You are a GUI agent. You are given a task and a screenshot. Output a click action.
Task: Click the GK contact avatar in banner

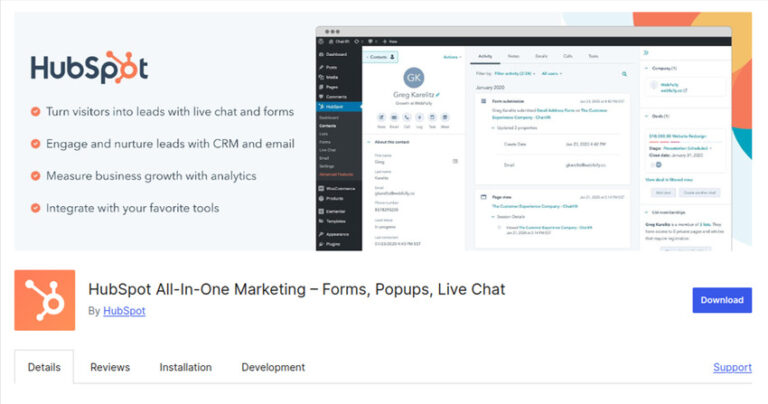tap(414, 77)
